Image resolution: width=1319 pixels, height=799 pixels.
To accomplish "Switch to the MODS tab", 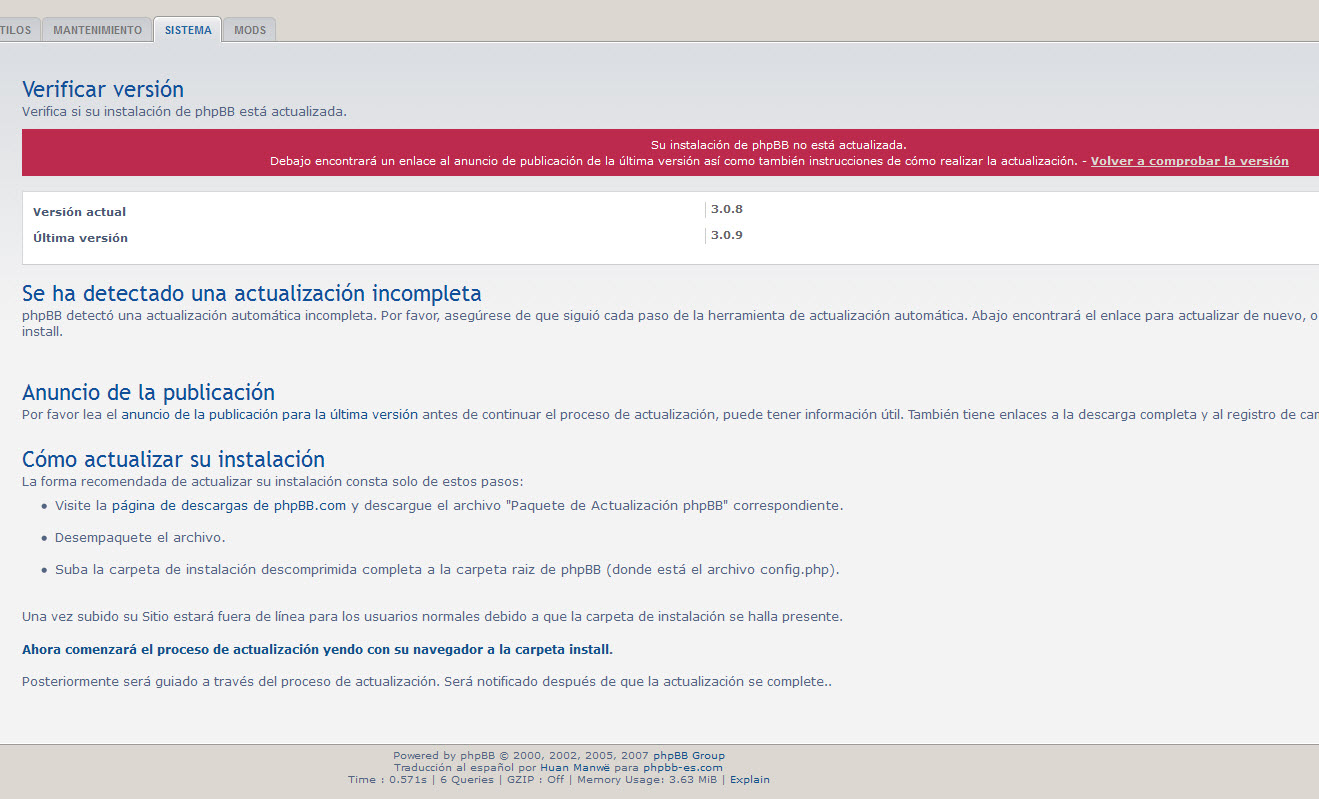I will click(249, 30).
